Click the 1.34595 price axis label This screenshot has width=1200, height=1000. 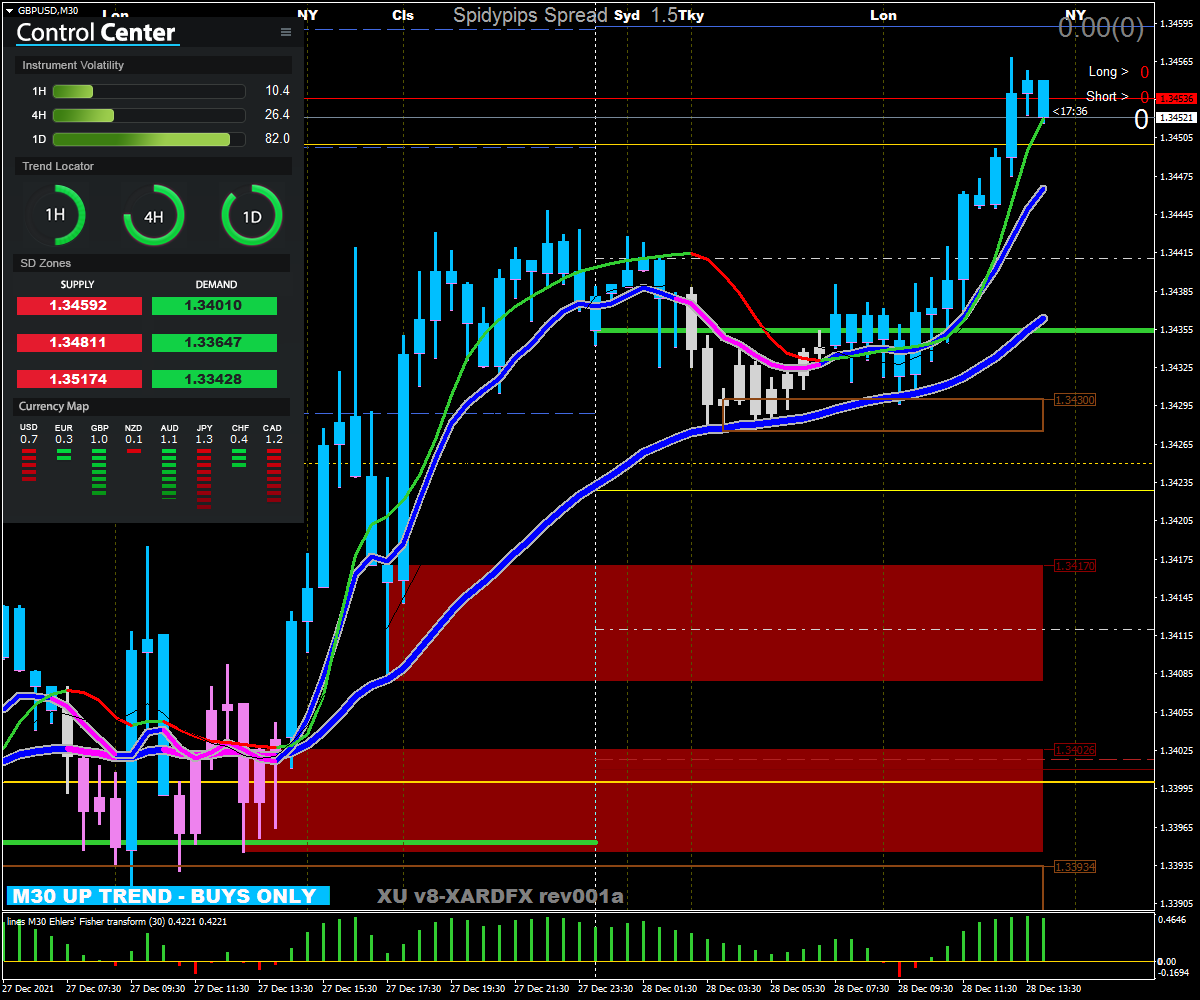point(1177,23)
